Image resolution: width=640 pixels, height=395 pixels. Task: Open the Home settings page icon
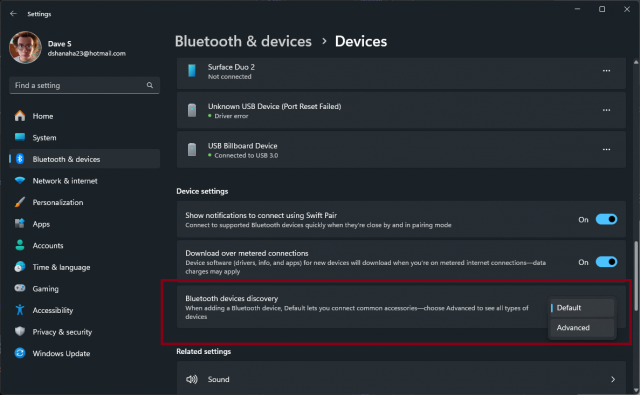click(20, 116)
